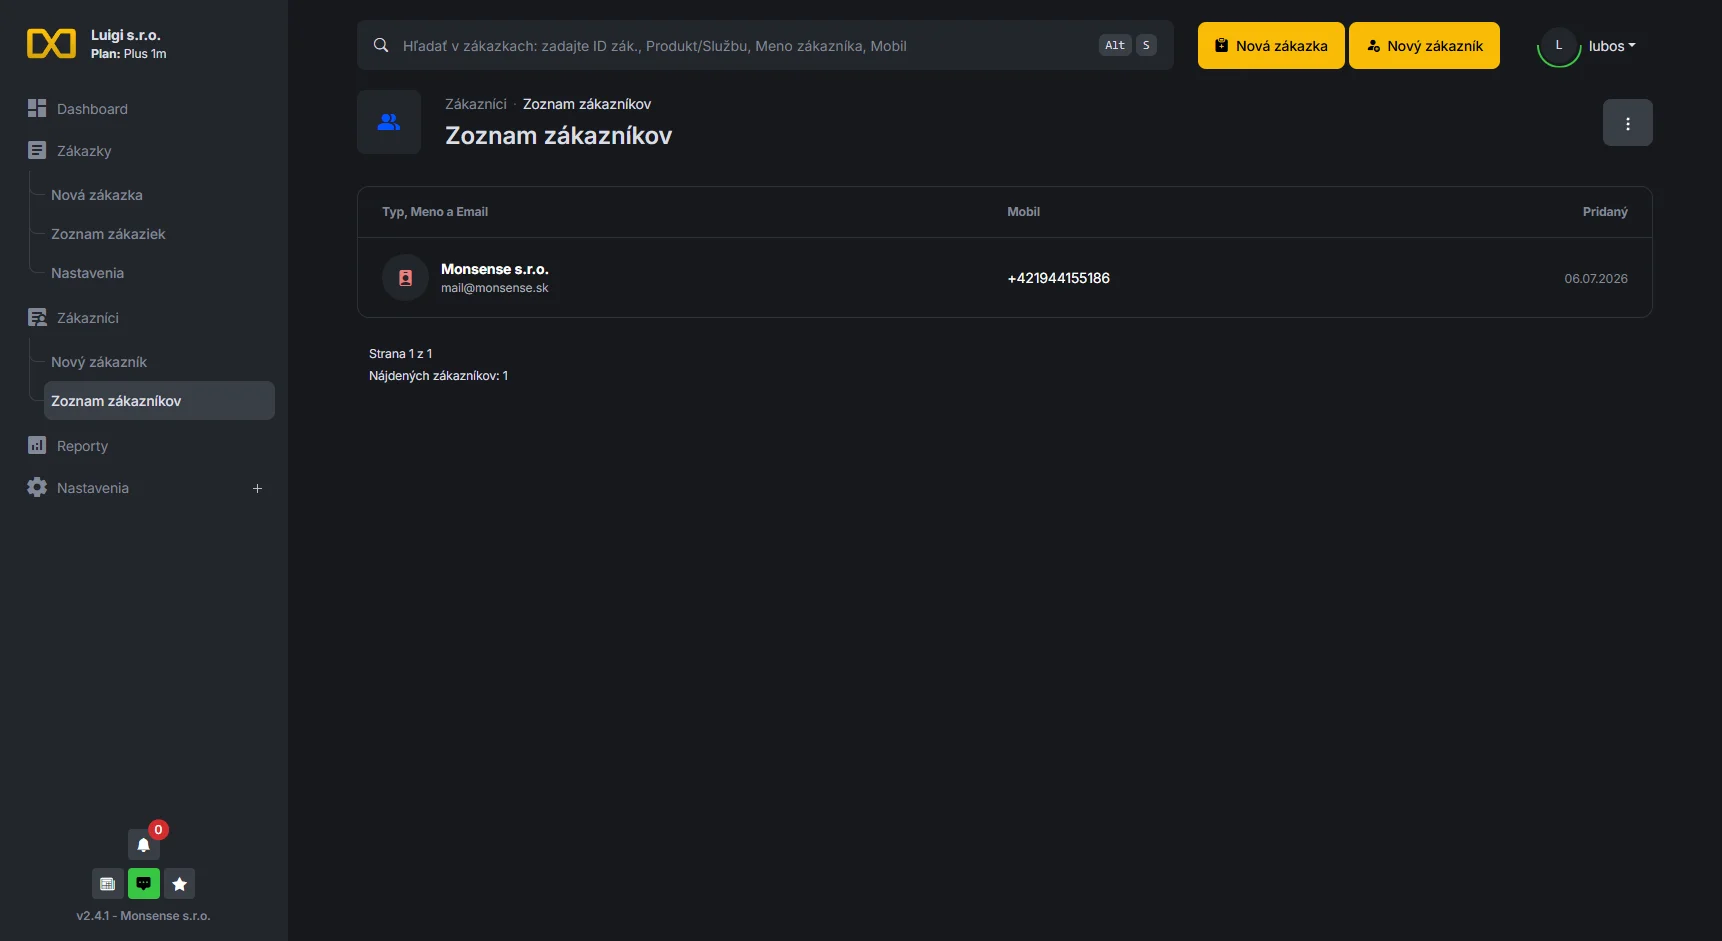Open Monsense s.r.o. customer name link
Image resolution: width=1722 pixels, height=941 pixels.
[x=494, y=269]
